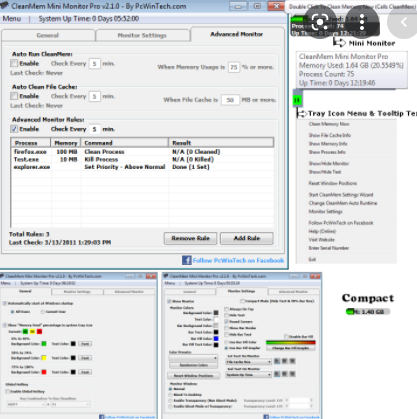Pick the blue Bar Fill Color swatch

pyautogui.click(x=216, y=338)
